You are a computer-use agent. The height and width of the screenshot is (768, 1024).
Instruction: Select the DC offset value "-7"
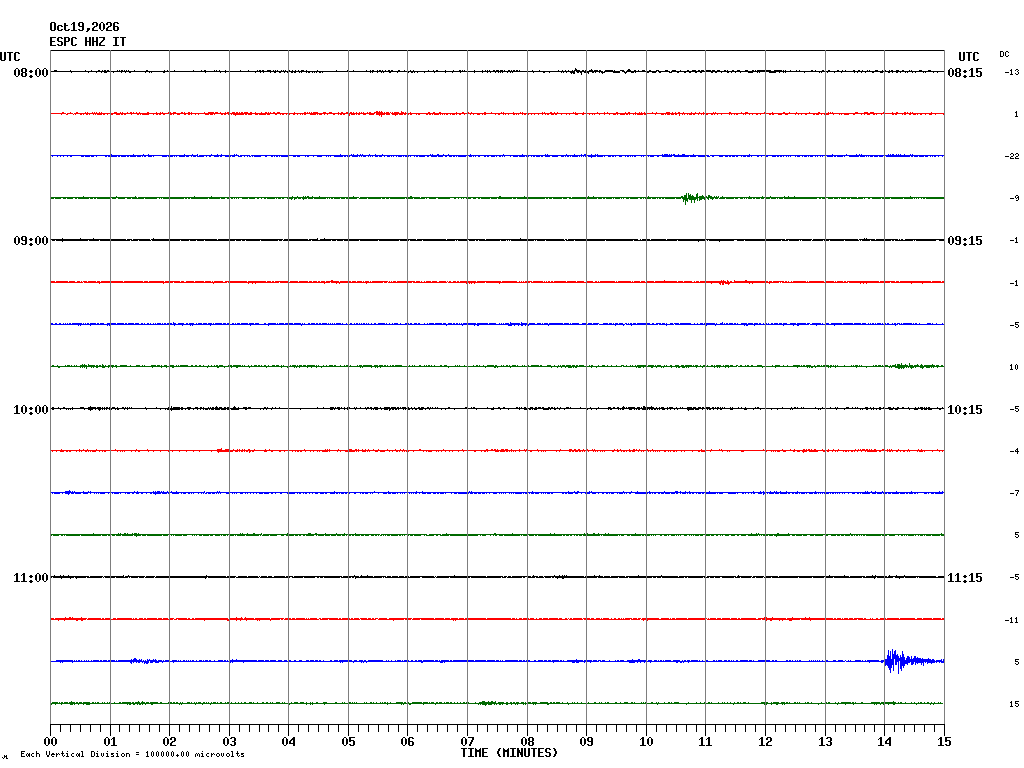[x=1014, y=493]
